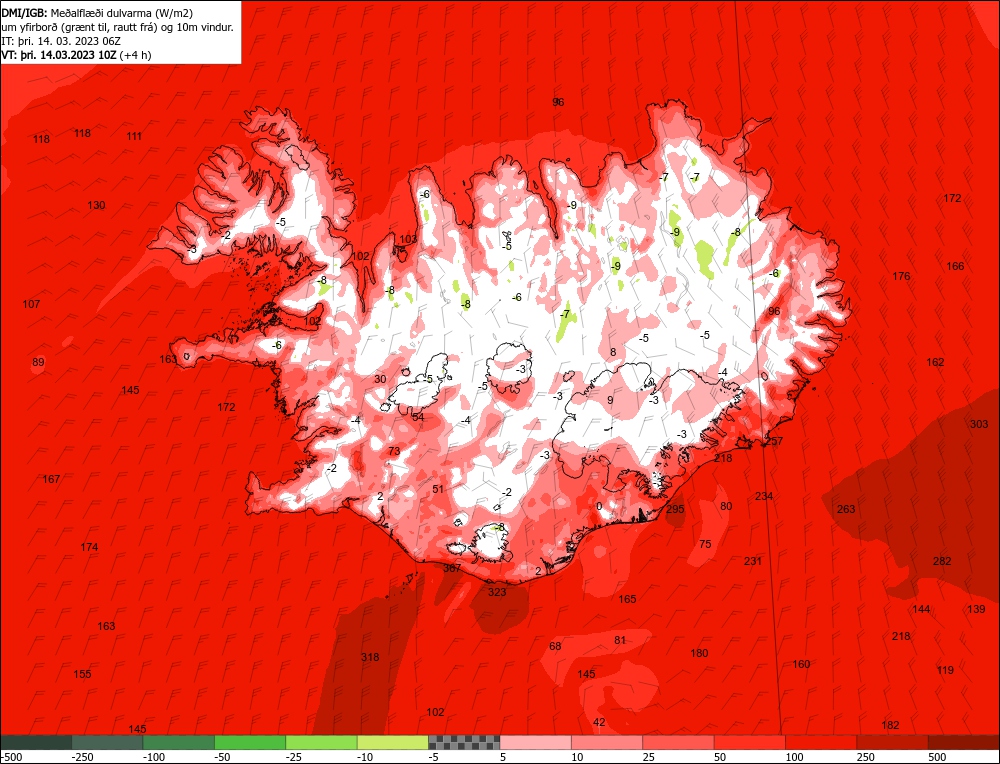Click the '-100' legend label
The width and height of the screenshot is (1000, 764).
tap(154, 757)
